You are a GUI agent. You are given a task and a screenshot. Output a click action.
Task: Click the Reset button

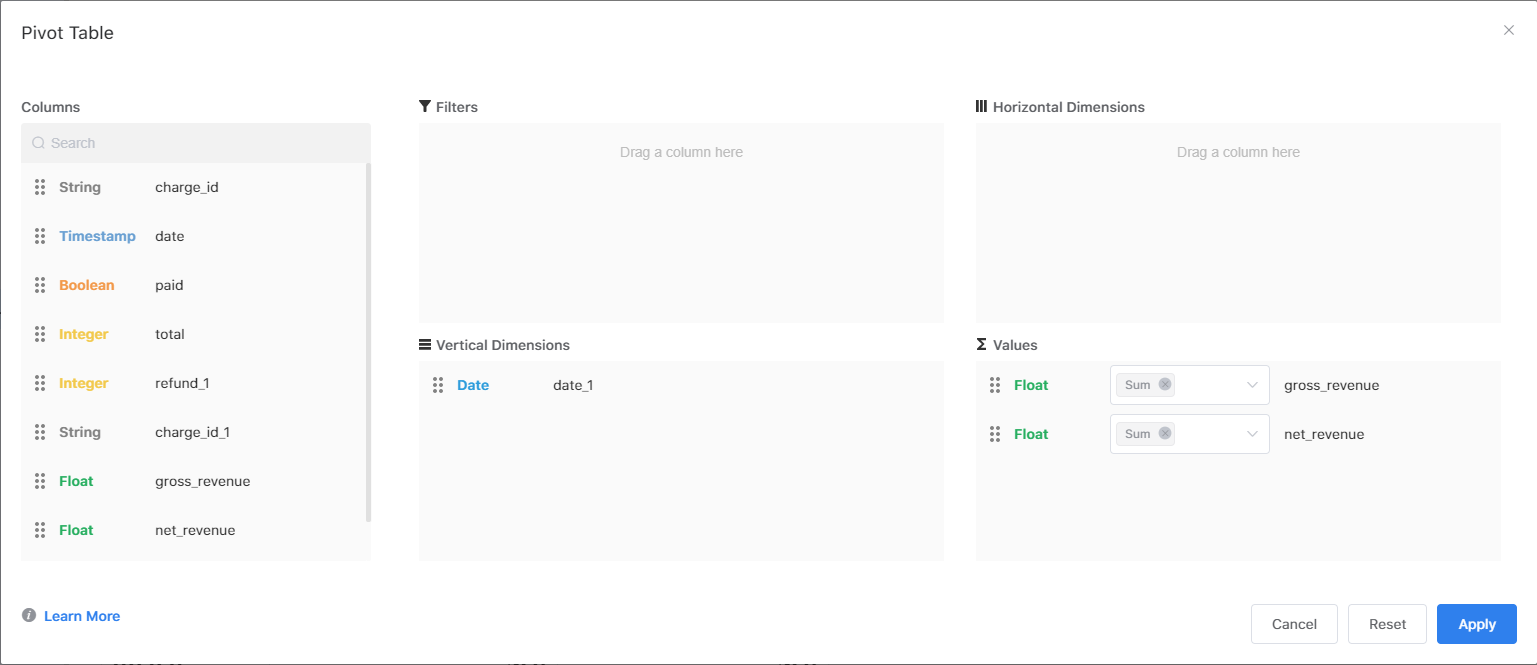1387,623
